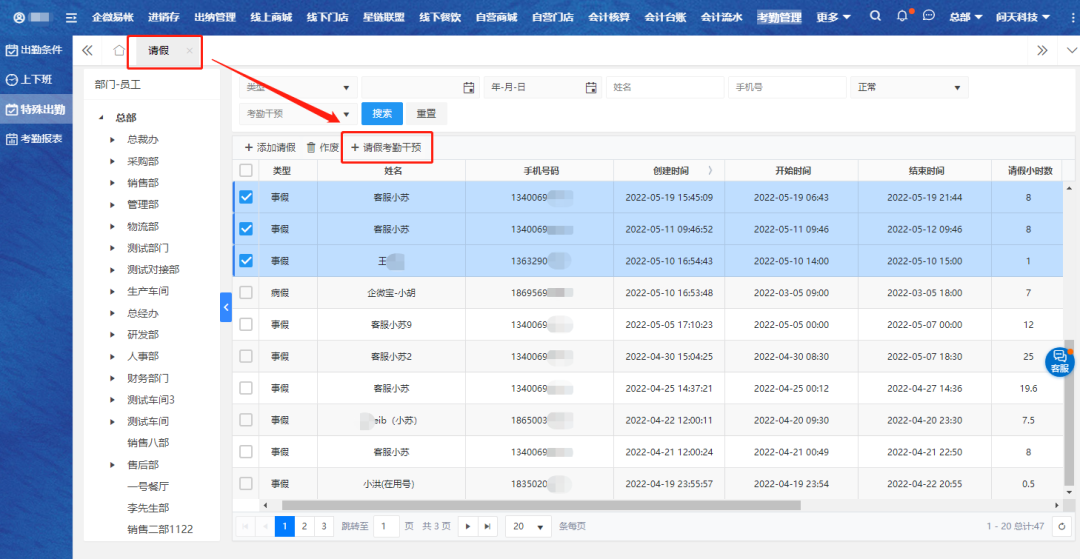Click the hamburger menu icon in top bar
Viewport: 1080px width, 559px height.
pos(71,18)
